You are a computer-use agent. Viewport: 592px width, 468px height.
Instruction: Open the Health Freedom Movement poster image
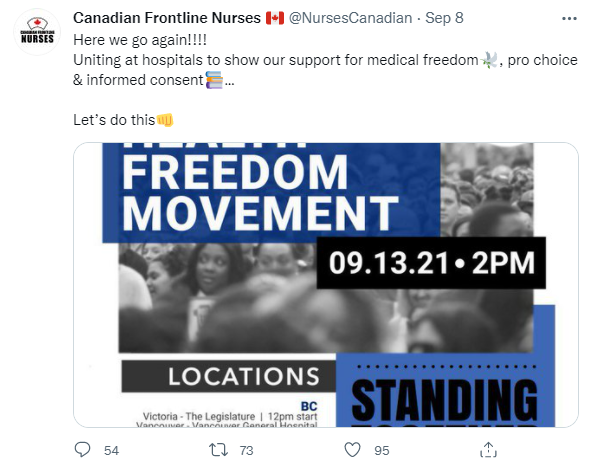pyautogui.click(x=326, y=285)
